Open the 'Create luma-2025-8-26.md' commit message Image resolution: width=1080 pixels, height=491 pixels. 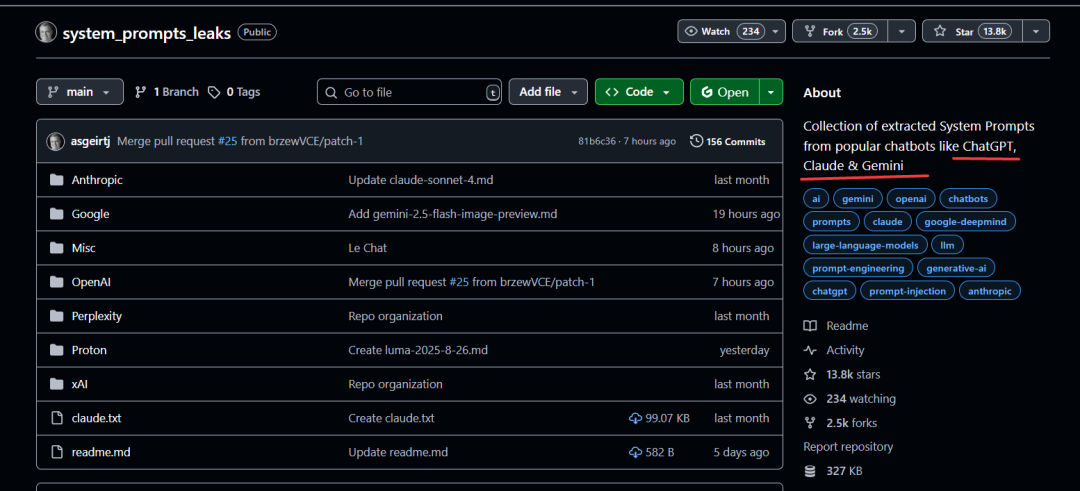[x=418, y=350]
